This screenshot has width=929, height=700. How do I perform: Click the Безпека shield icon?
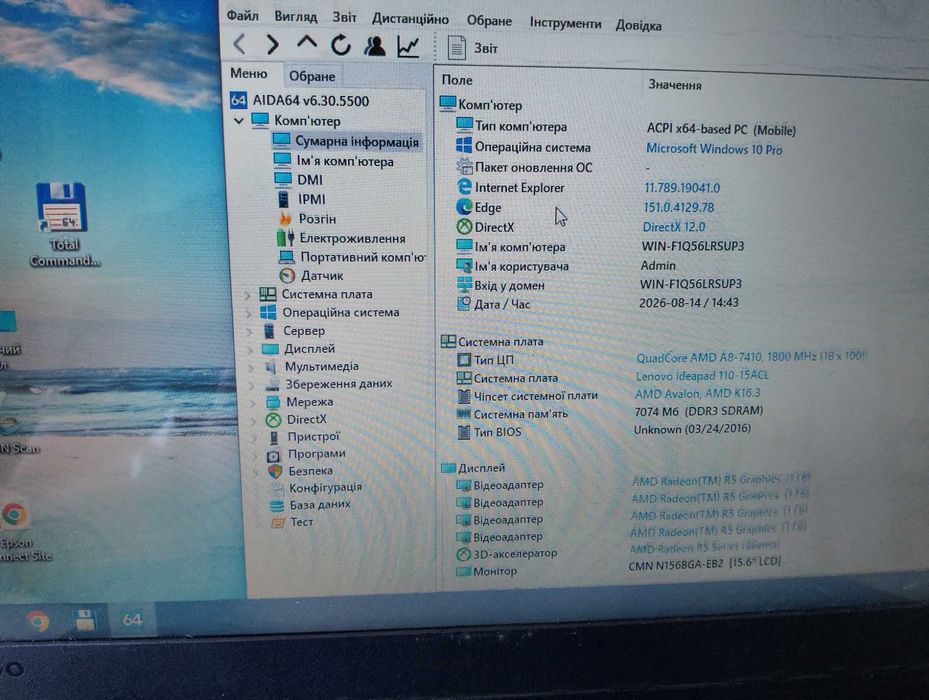275,471
